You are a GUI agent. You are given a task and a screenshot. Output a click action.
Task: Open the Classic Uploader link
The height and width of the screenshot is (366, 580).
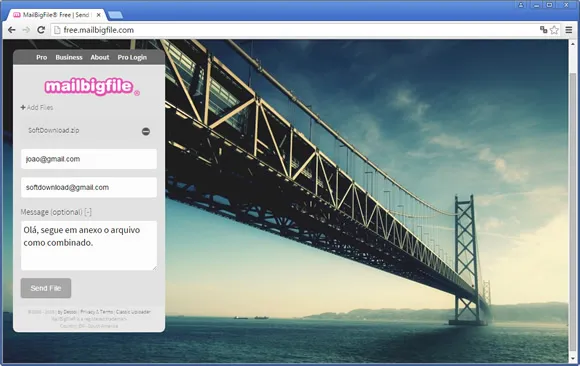133,312
